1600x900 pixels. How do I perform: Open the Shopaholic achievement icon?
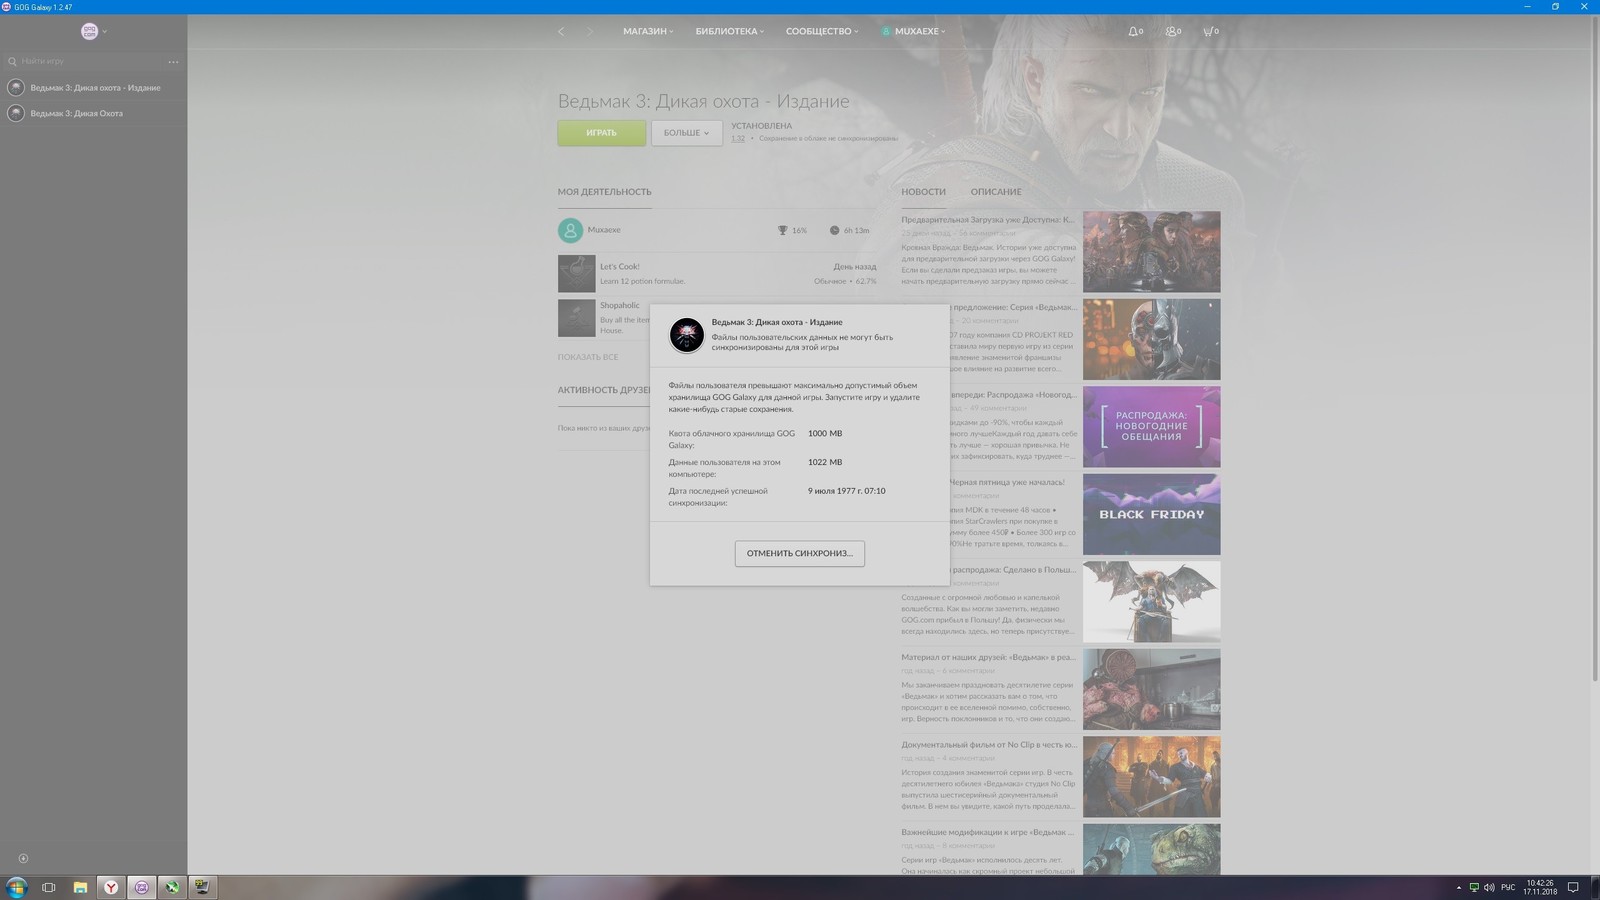click(x=576, y=318)
